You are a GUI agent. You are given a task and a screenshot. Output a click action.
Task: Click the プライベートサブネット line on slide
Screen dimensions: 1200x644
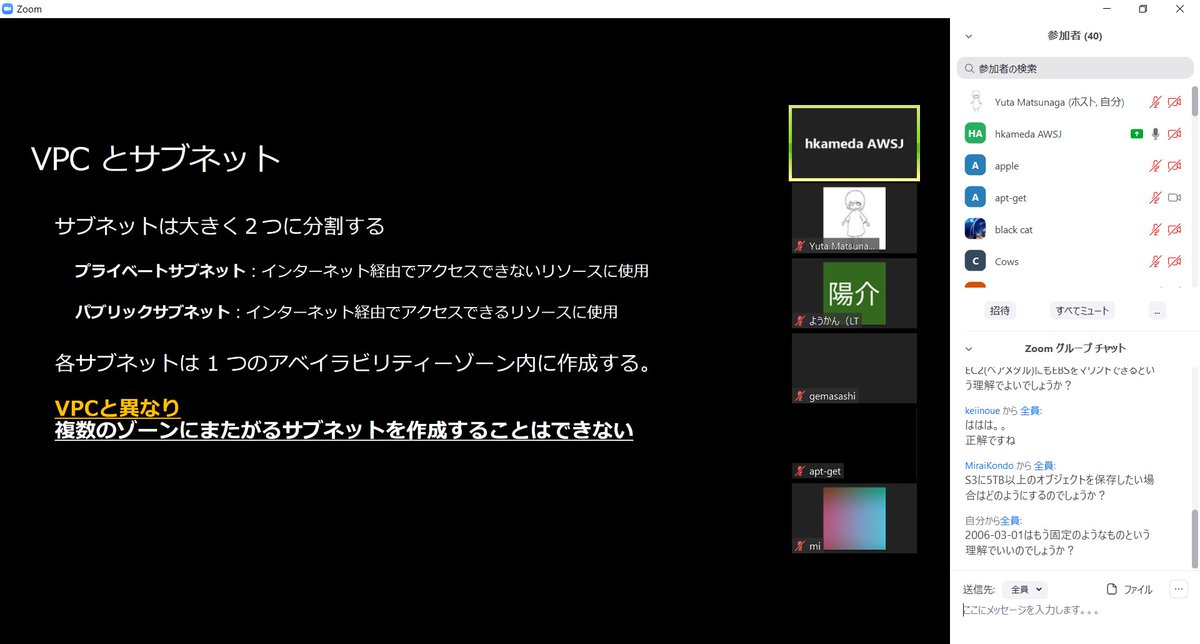pyautogui.click(x=362, y=271)
